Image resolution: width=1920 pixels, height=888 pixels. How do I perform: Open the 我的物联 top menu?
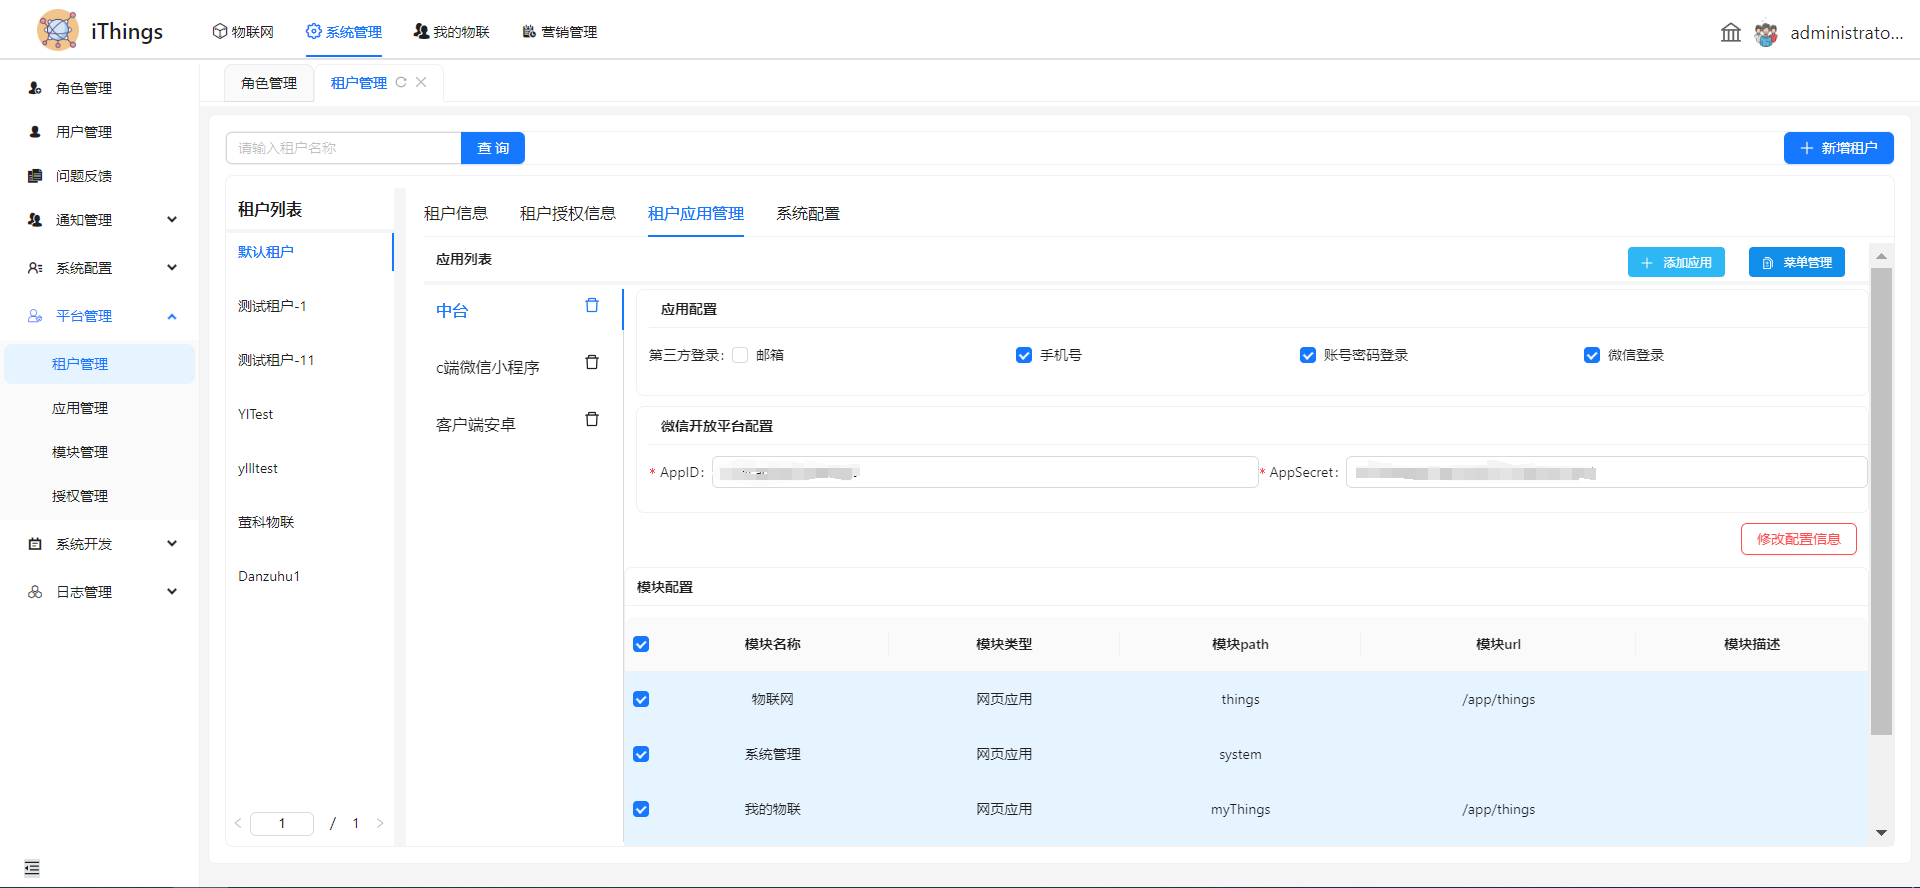tap(452, 32)
